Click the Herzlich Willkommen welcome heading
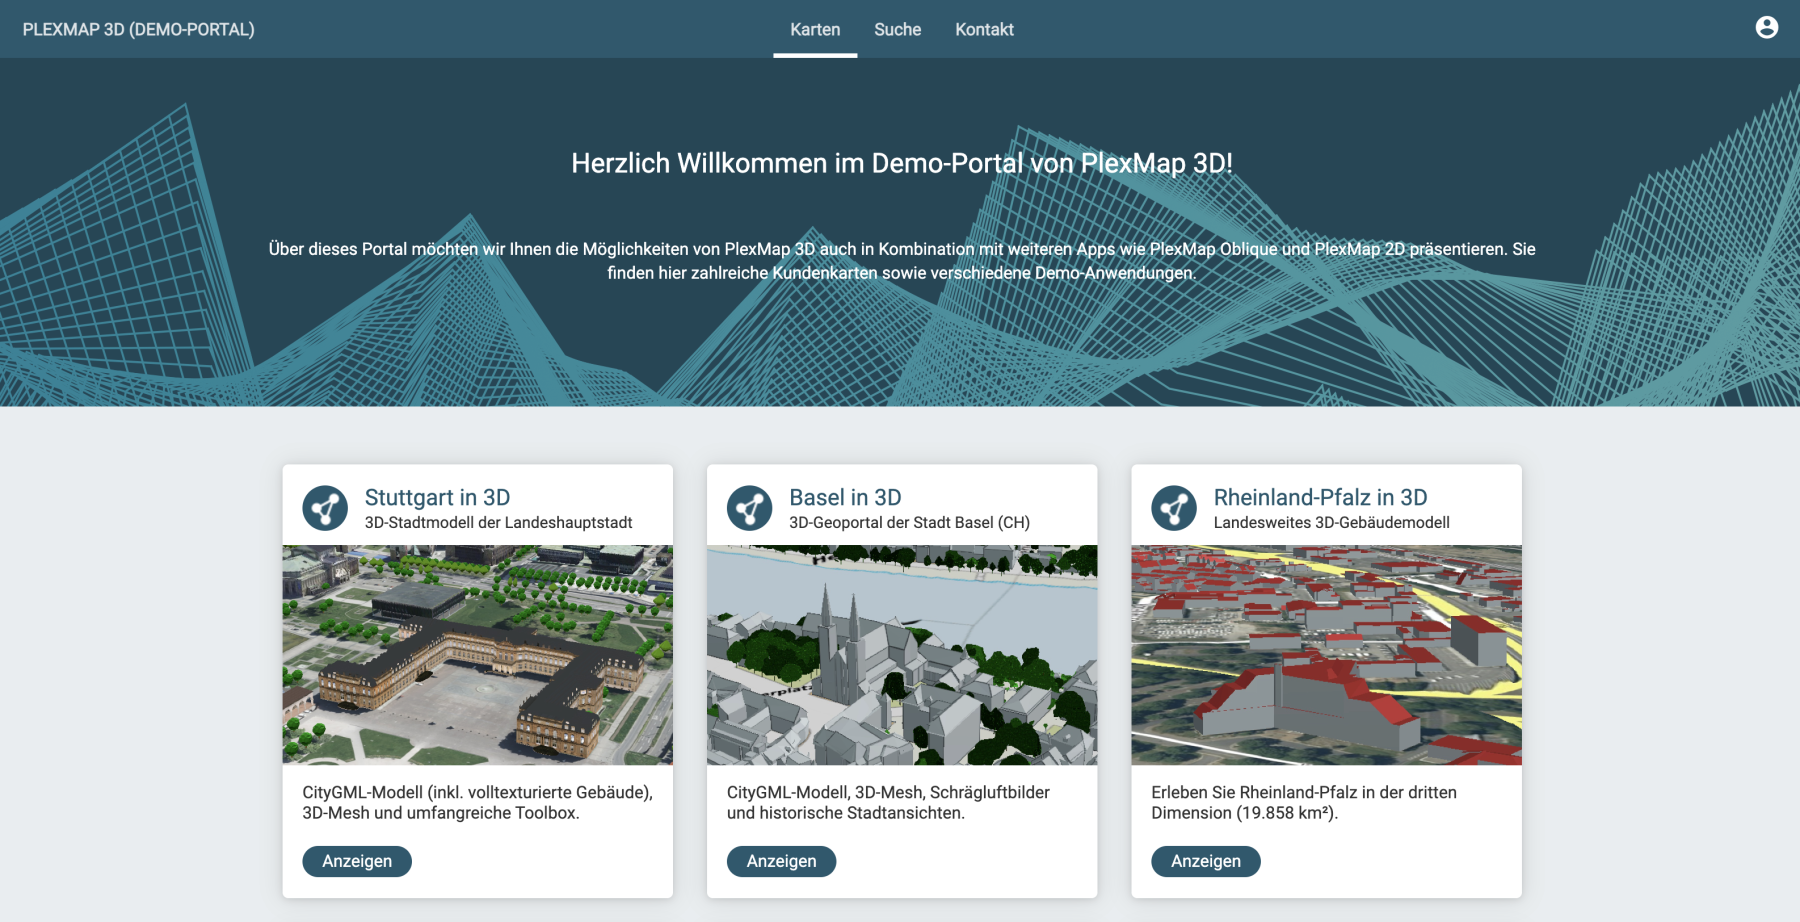 901,163
